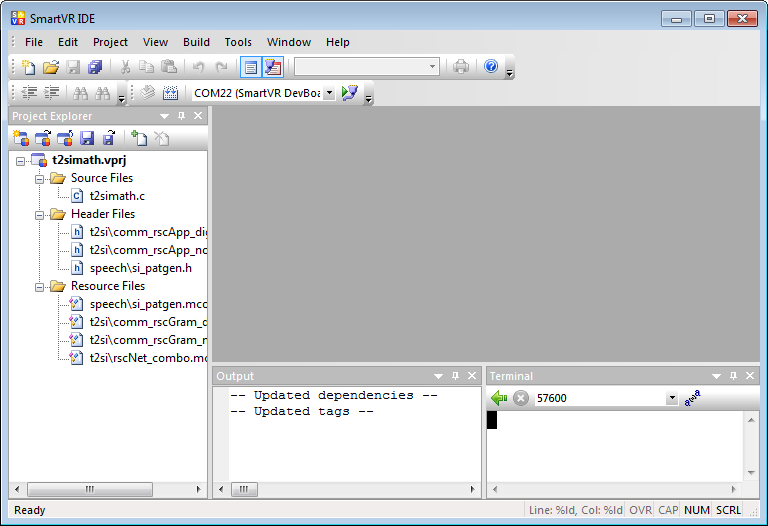Select speech\si_patgen.mco resource file

pos(148,304)
